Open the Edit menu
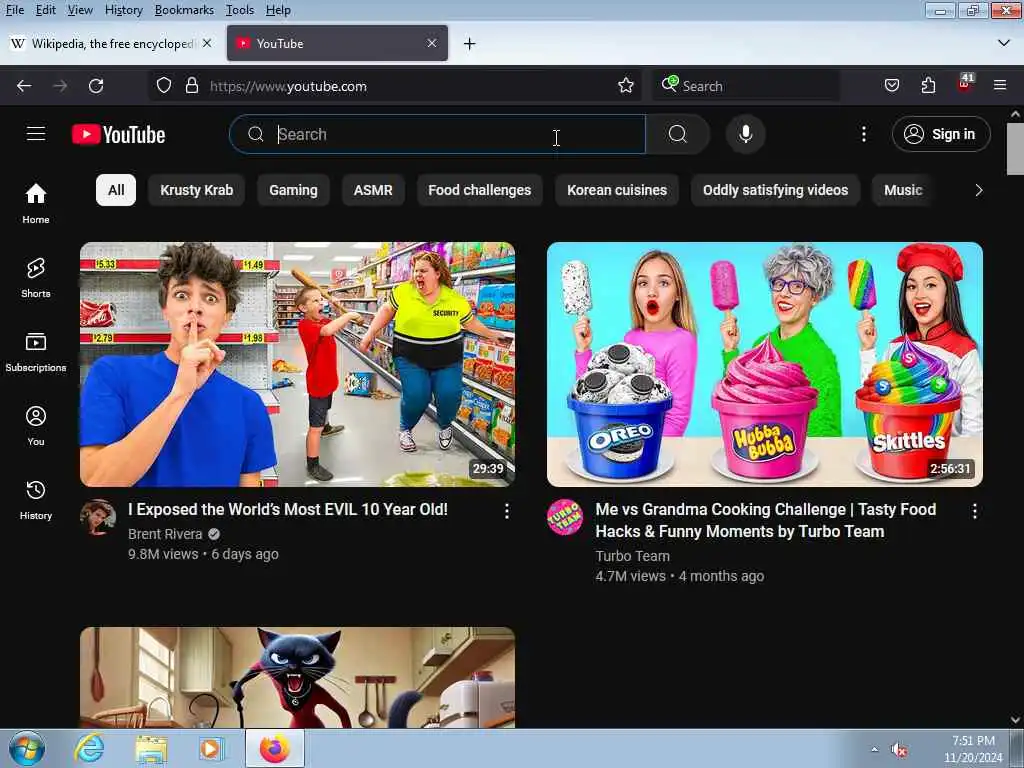 45,10
